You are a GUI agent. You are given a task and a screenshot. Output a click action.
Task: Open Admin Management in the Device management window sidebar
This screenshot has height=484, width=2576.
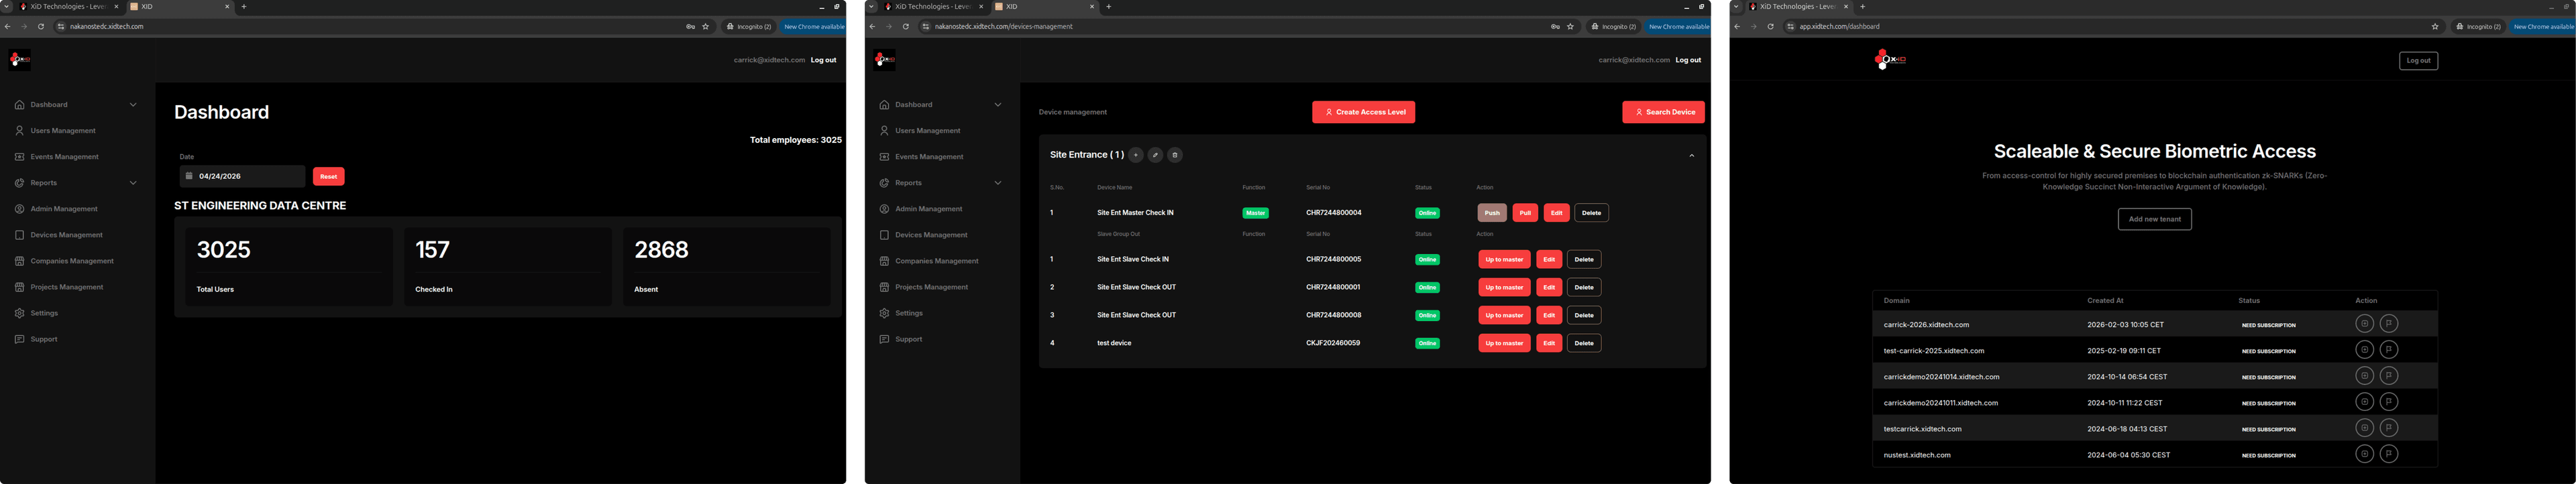click(928, 209)
